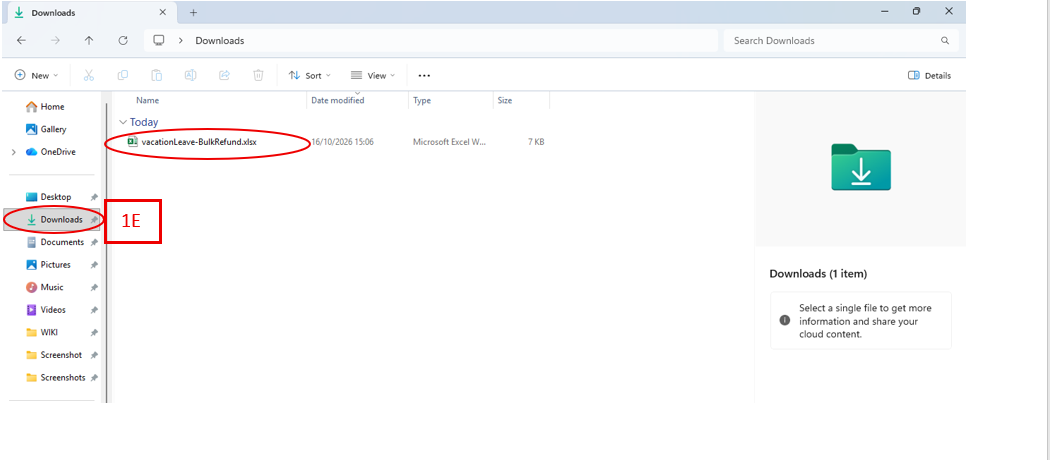
Task: Click the pin icon next to Screenshots
Action: click(x=94, y=378)
